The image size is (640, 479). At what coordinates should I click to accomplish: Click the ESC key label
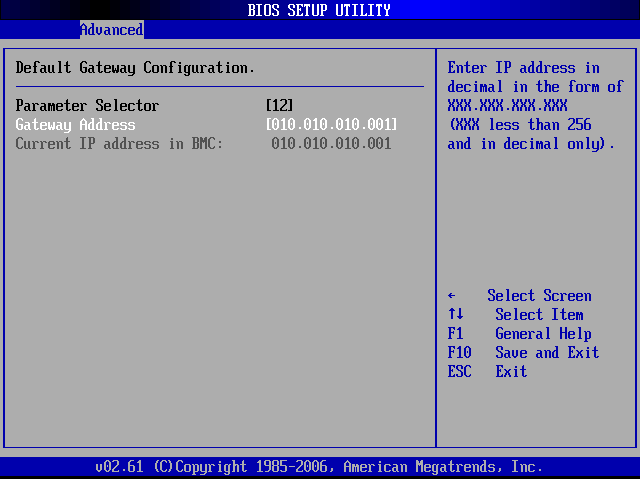[x=460, y=372]
